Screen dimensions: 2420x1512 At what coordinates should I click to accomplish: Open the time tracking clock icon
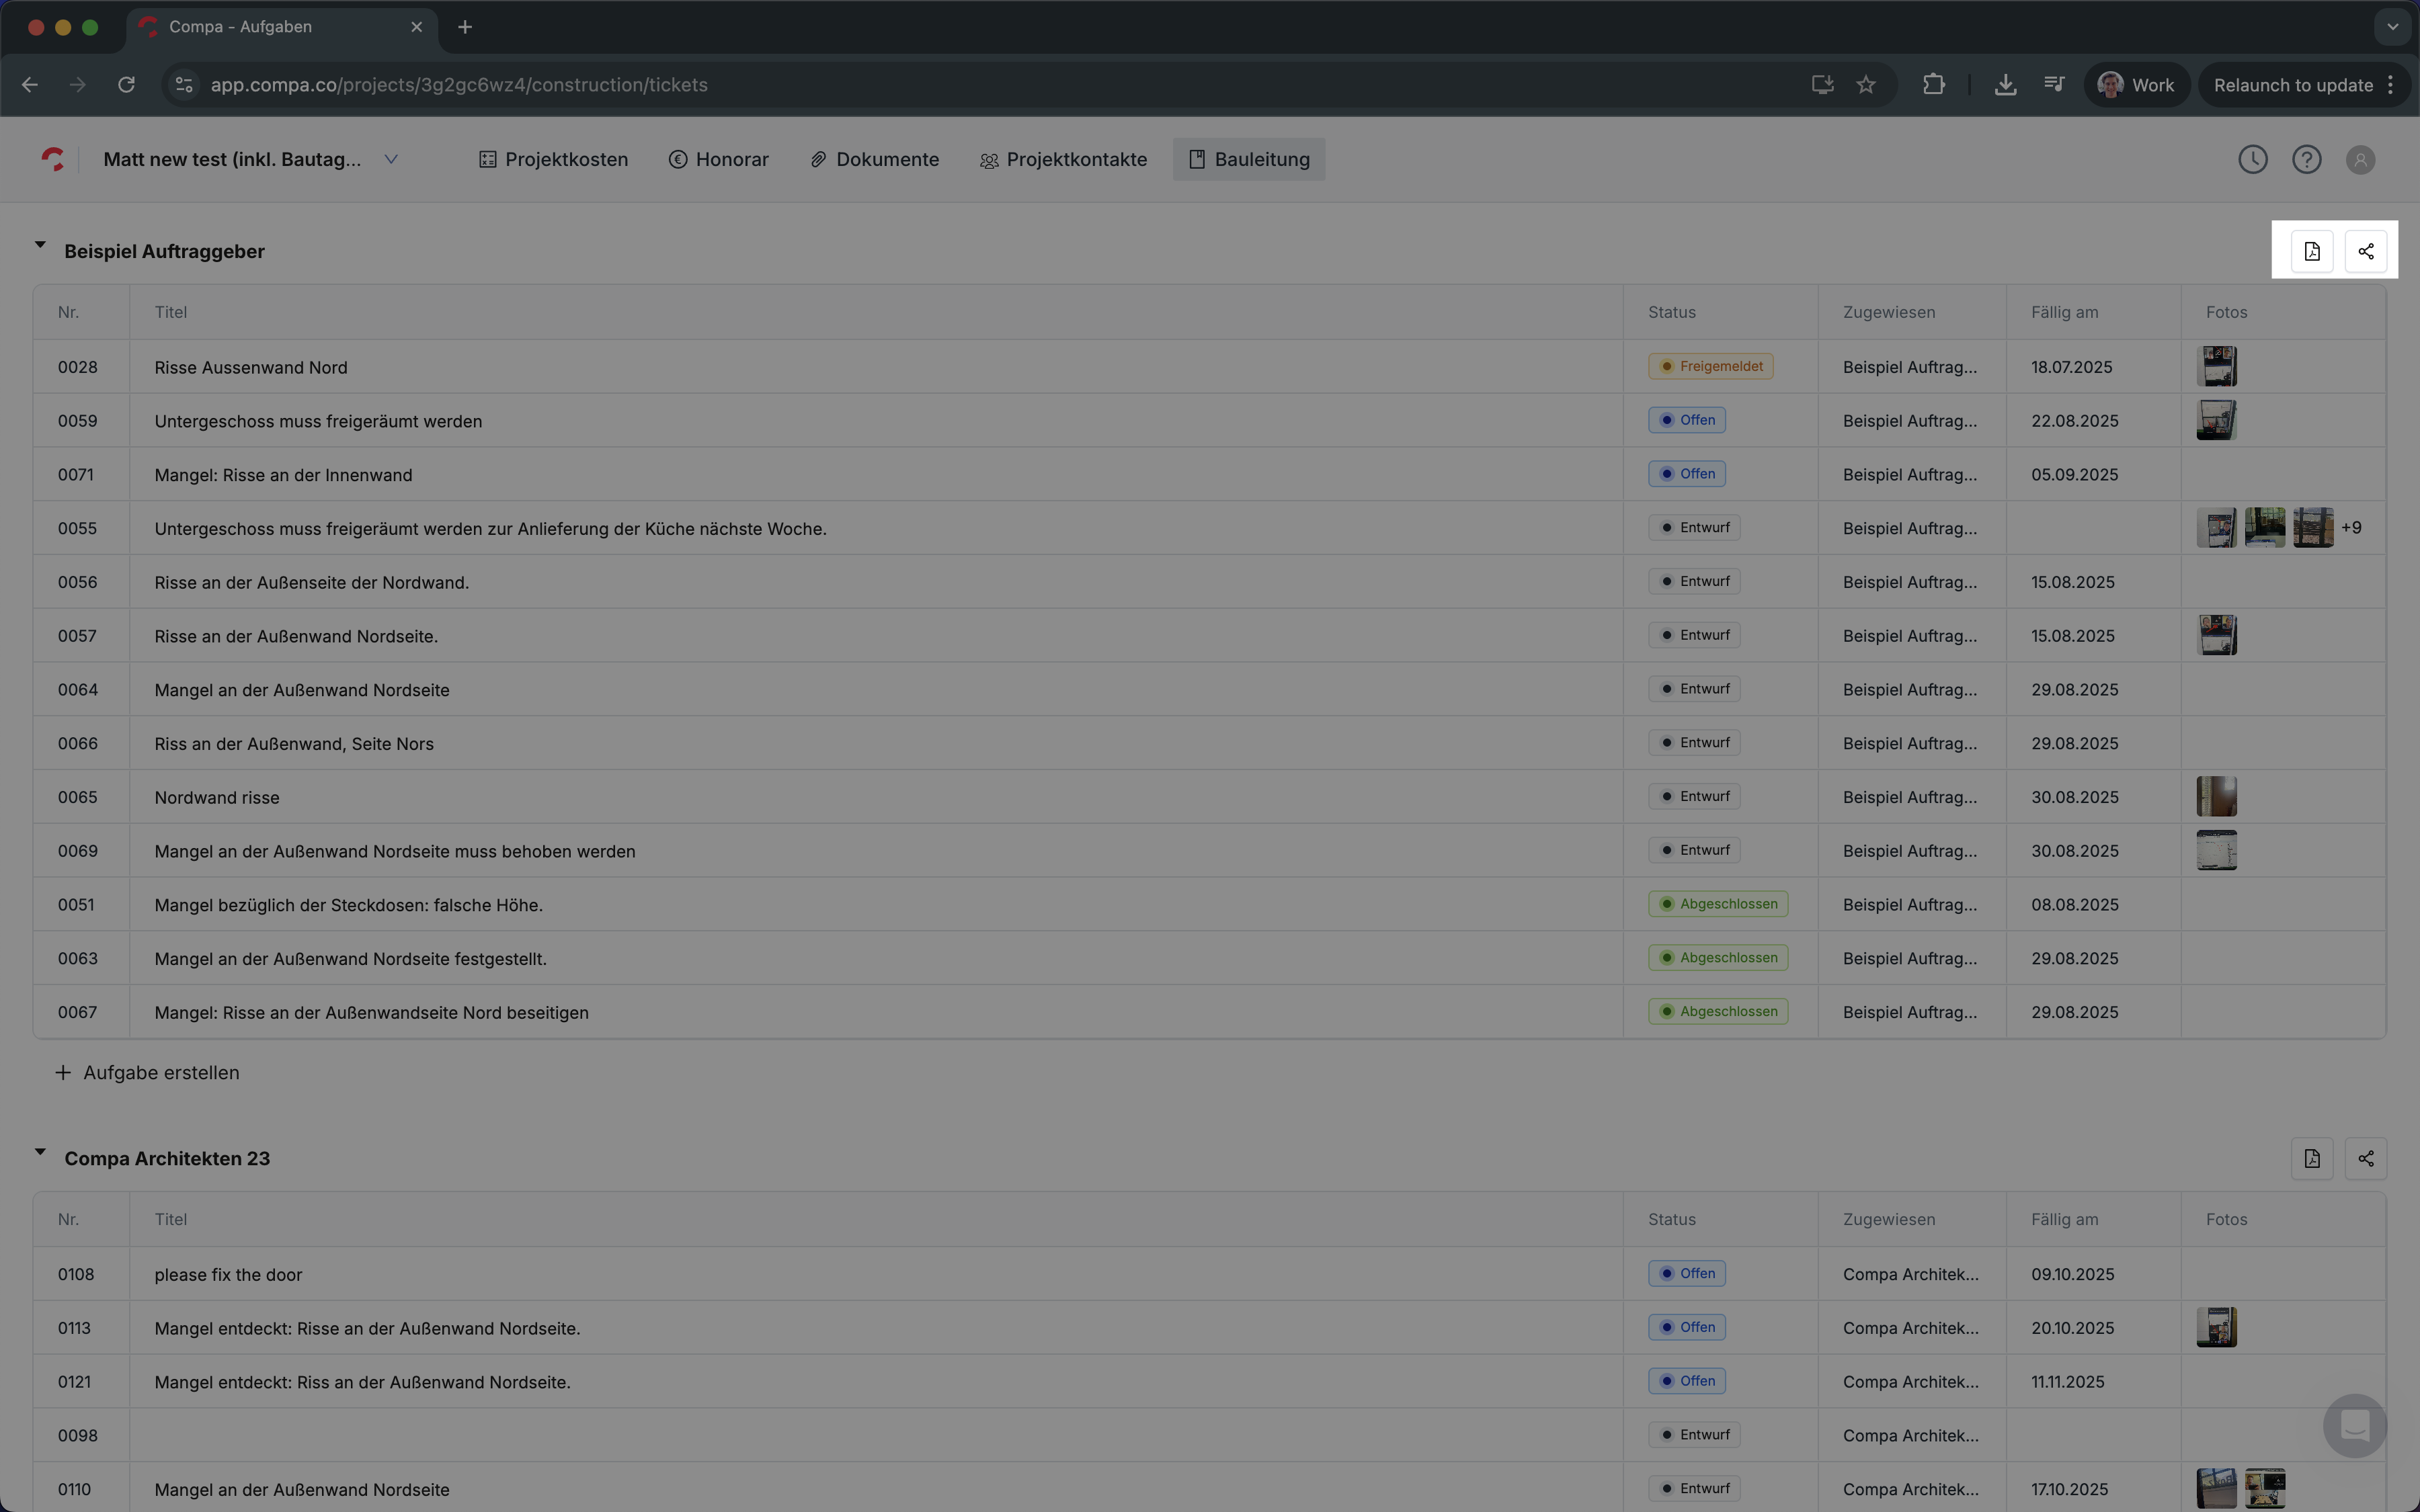click(2252, 159)
